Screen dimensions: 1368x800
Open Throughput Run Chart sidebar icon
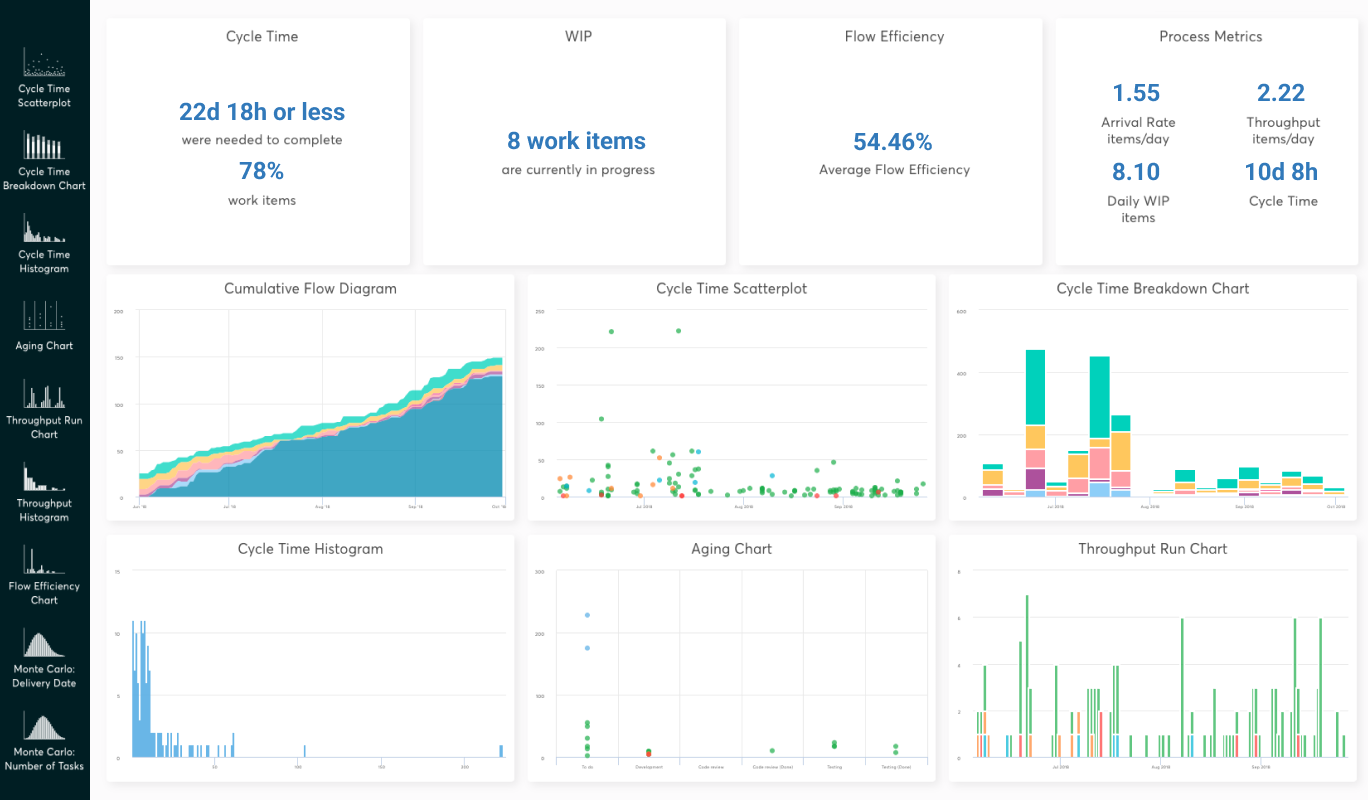tap(44, 397)
